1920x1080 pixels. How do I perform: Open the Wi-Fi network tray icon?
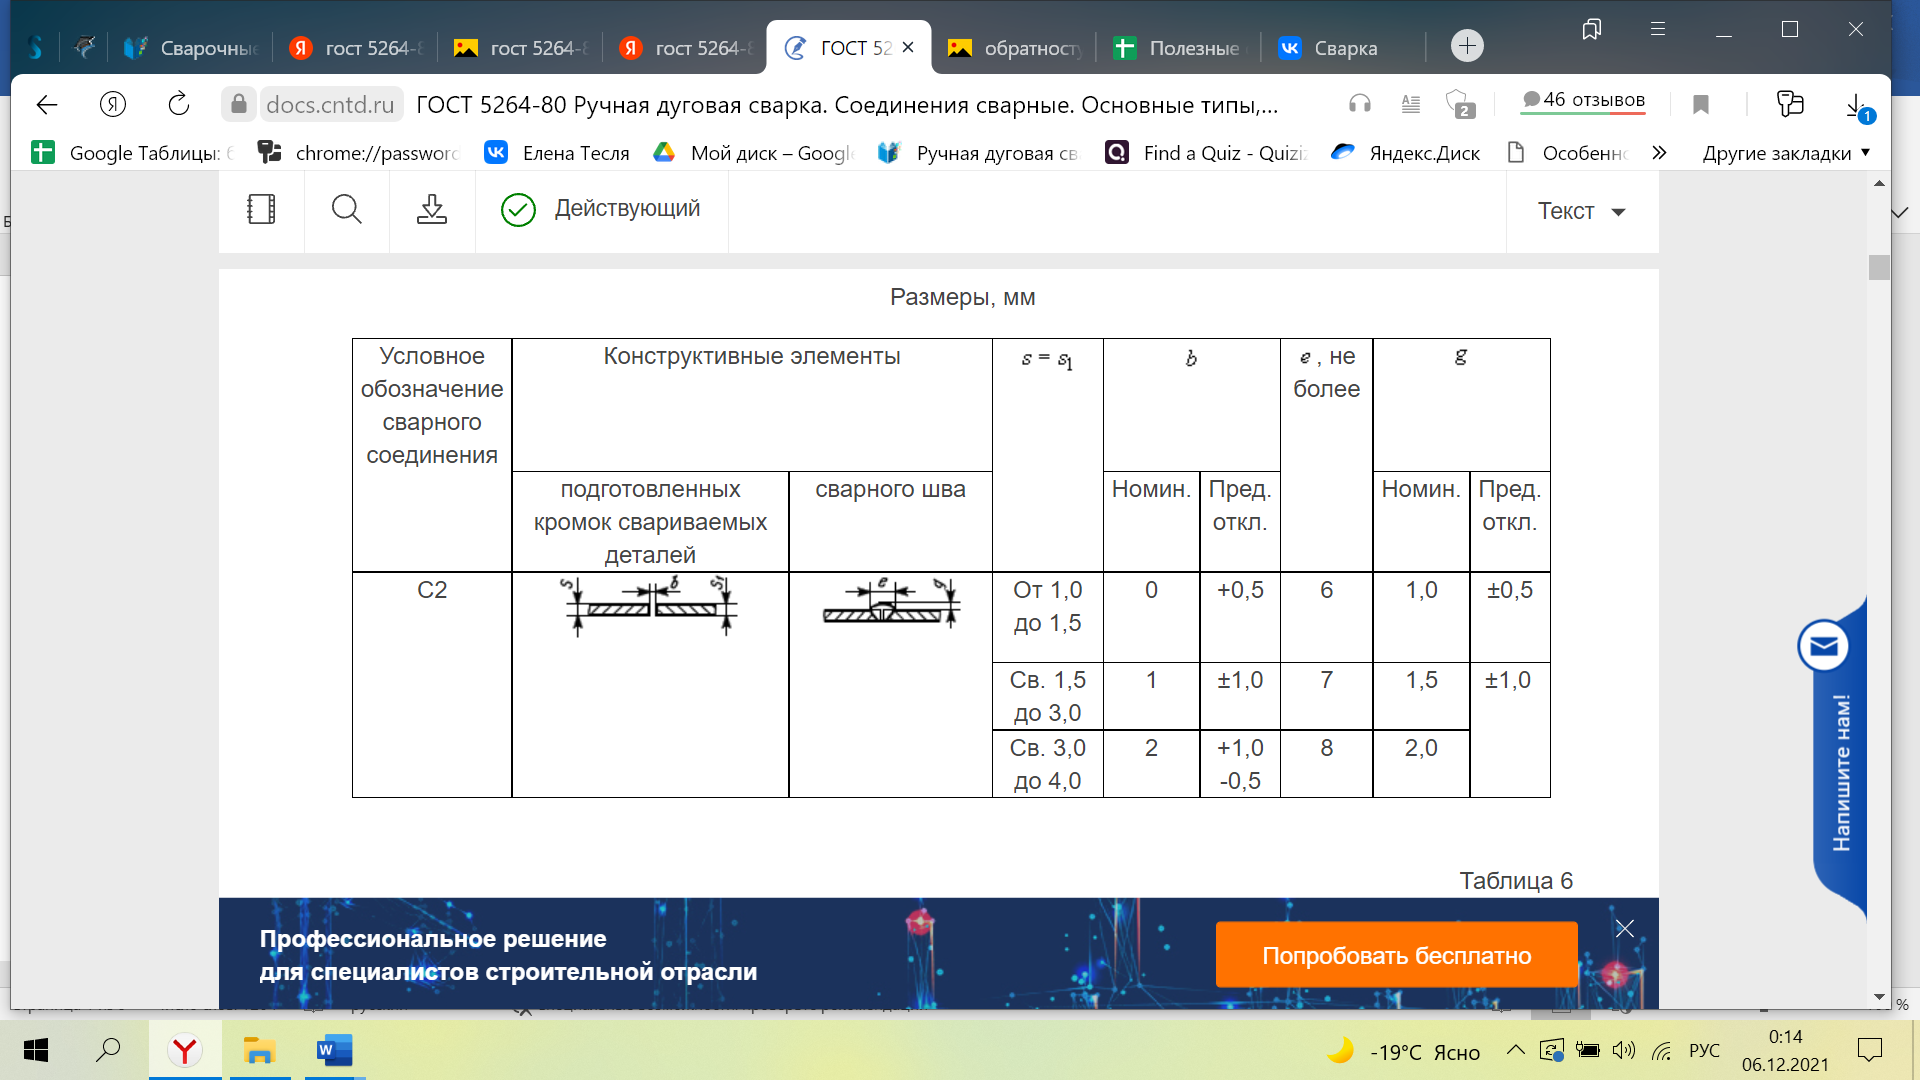pyautogui.click(x=1661, y=1050)
